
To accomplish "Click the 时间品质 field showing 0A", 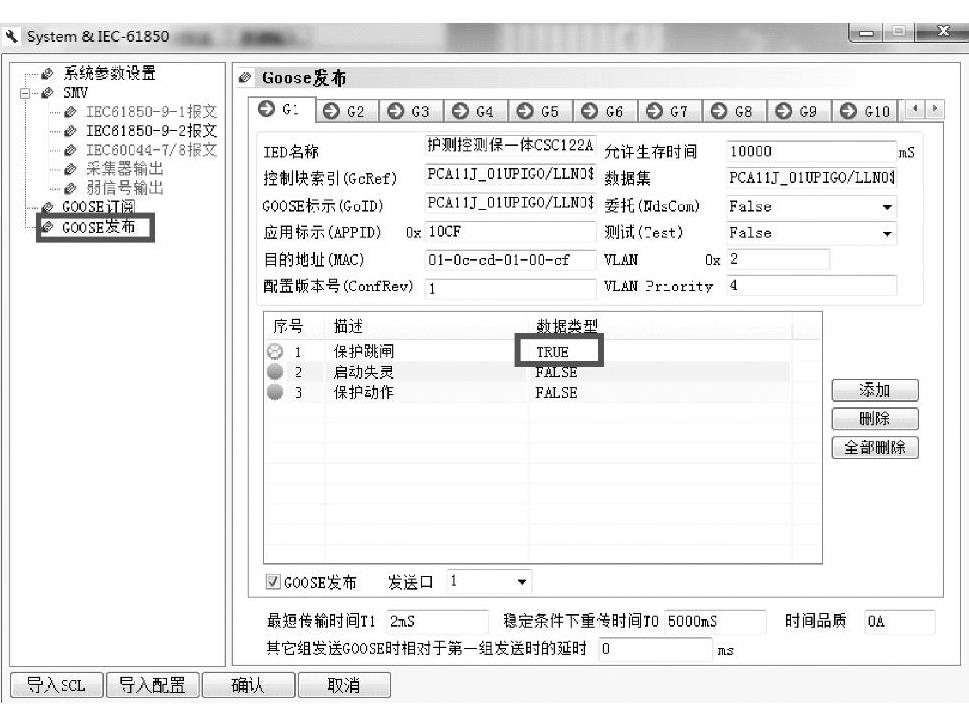I will [x=900, y=621].
